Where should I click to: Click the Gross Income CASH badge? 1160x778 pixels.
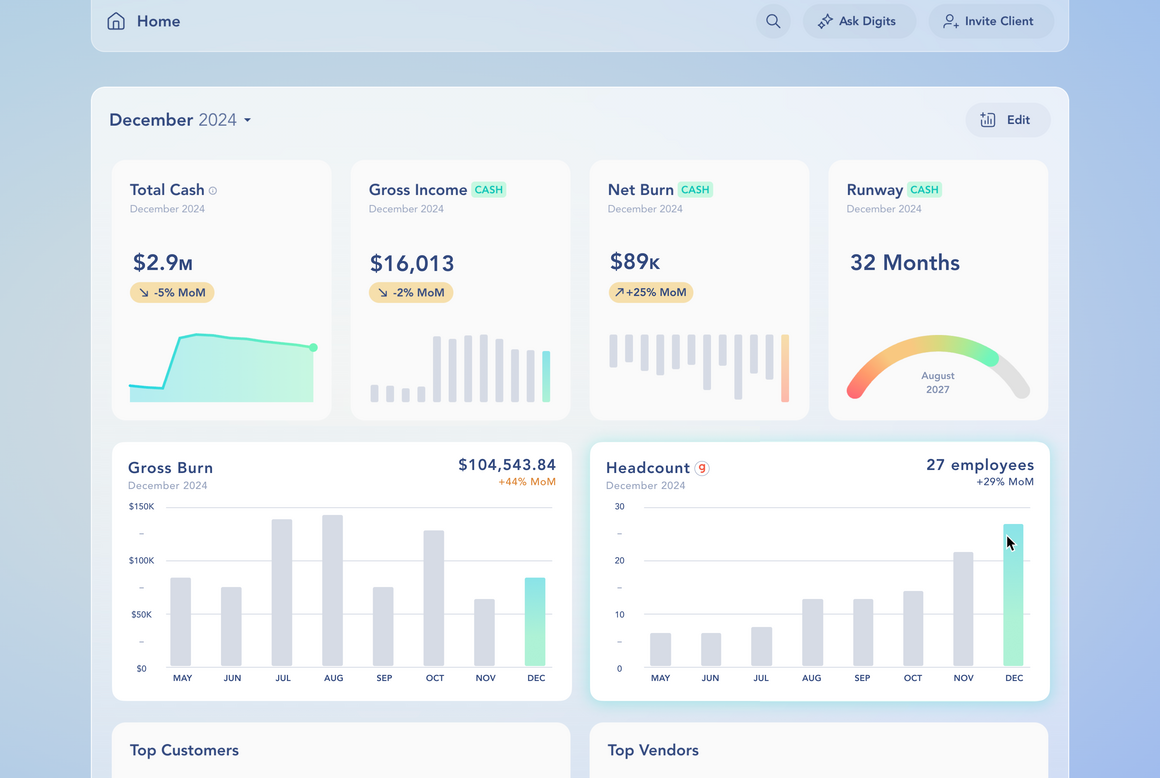(x=488, y=190)
